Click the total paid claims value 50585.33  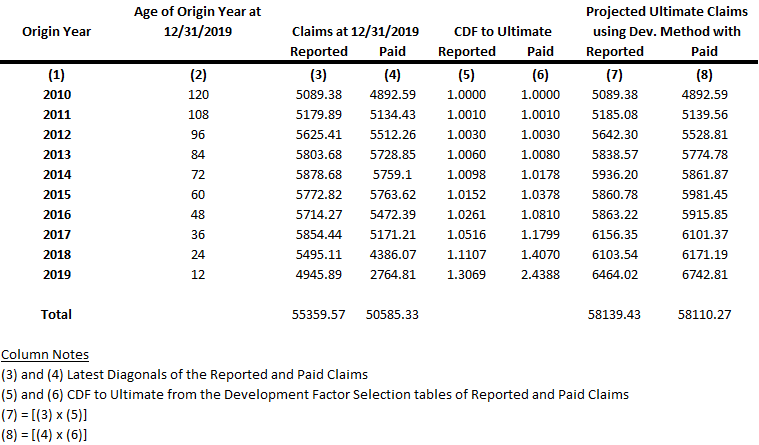tap(392, 314)
